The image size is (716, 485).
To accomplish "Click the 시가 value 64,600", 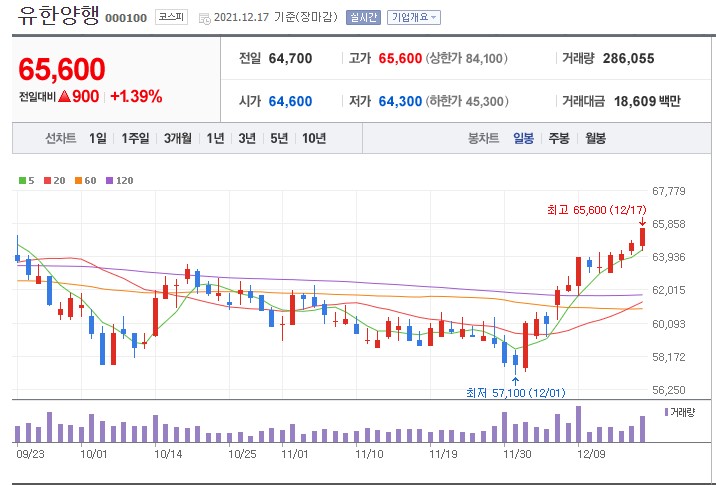I will tap(290, 101).
